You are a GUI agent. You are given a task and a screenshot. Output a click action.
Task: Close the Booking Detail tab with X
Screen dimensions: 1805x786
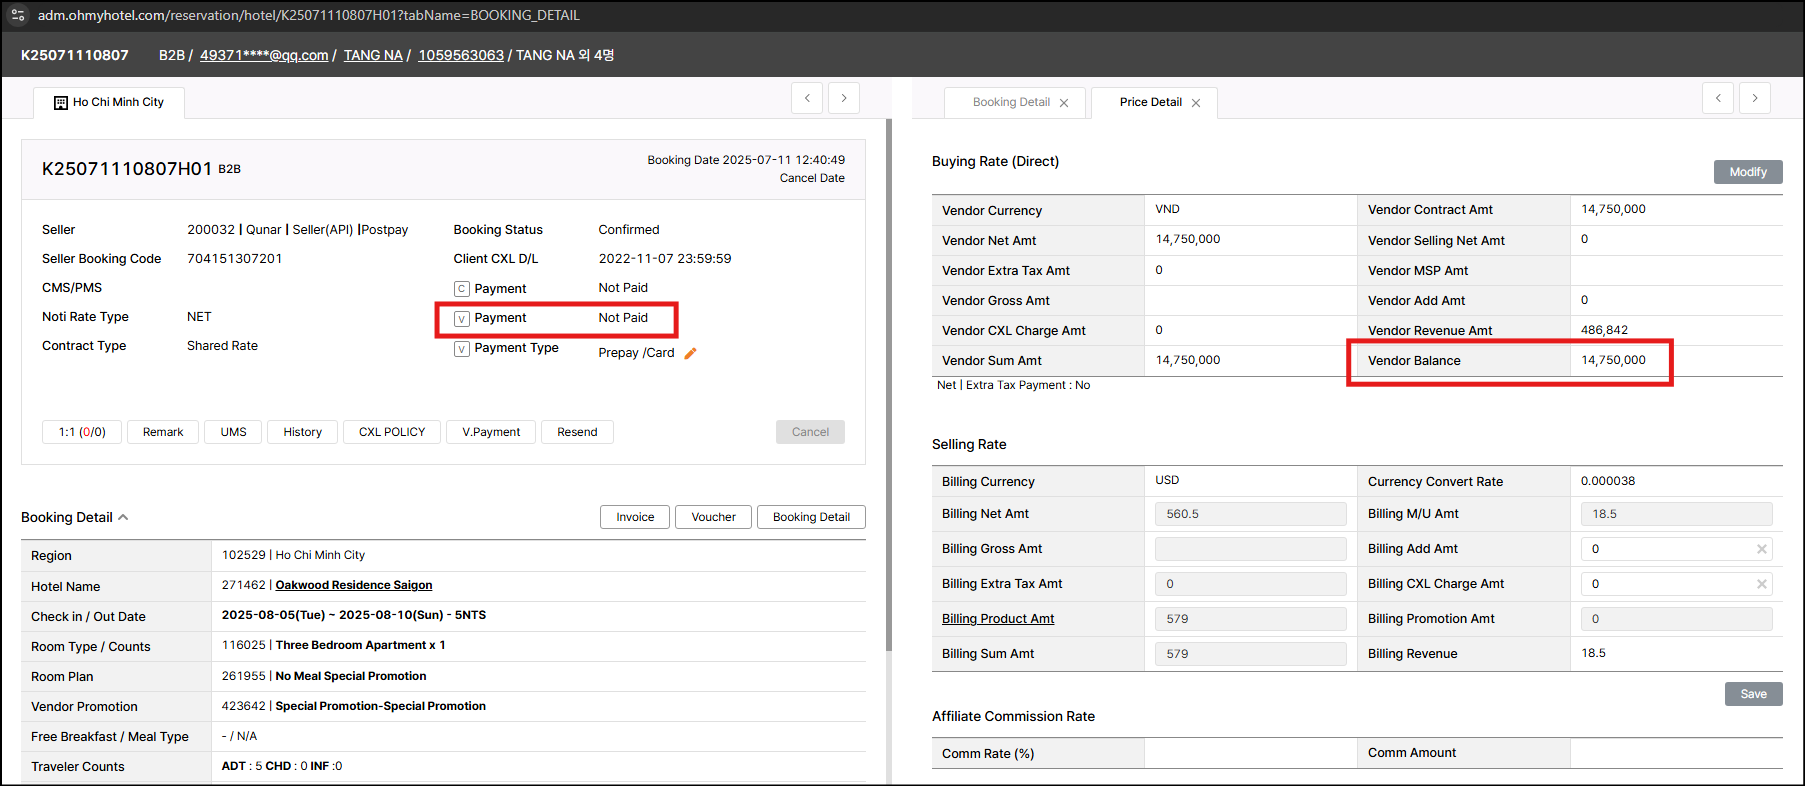coord(1064,103)
